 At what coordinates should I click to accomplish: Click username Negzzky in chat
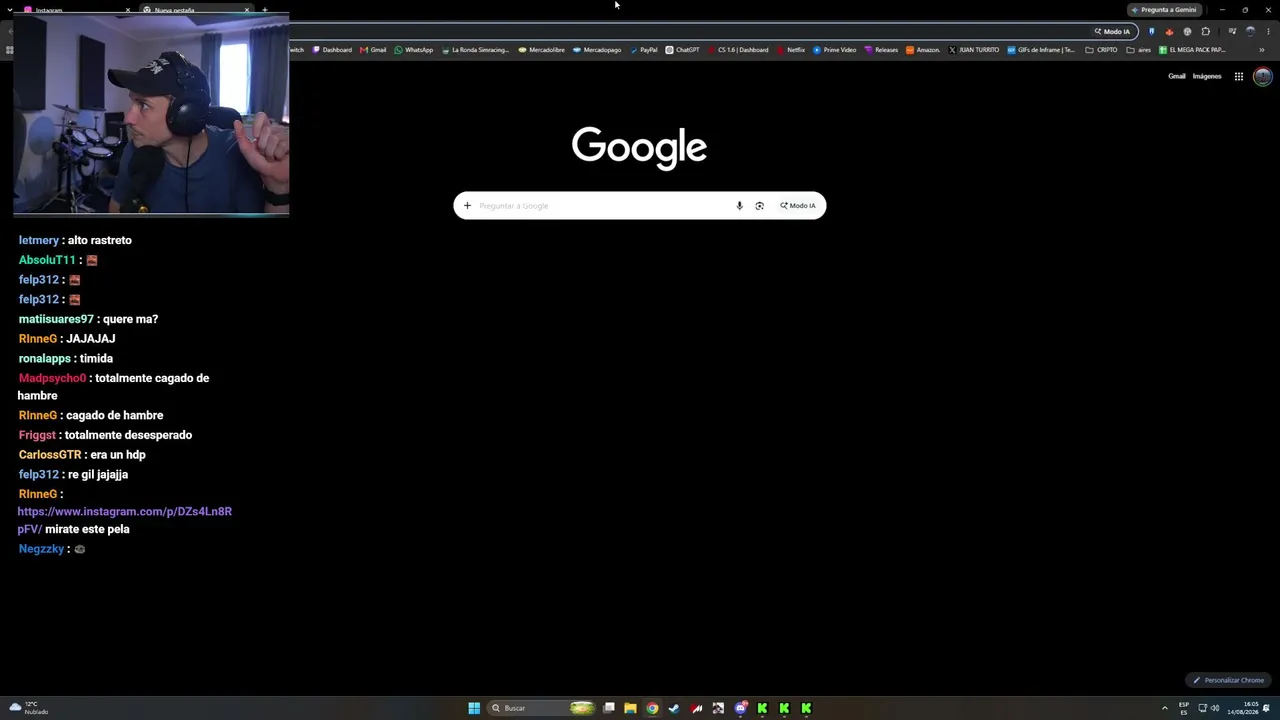(41, 549)
